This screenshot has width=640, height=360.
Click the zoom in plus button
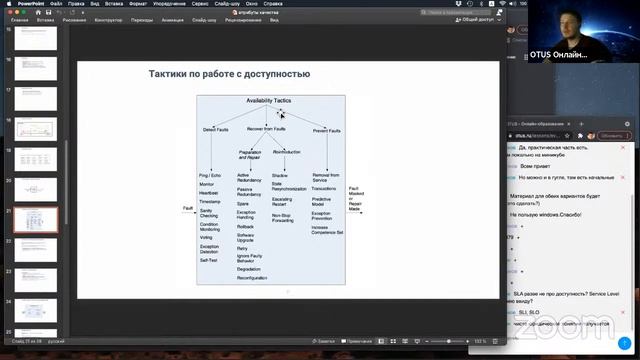click(468, 341)
